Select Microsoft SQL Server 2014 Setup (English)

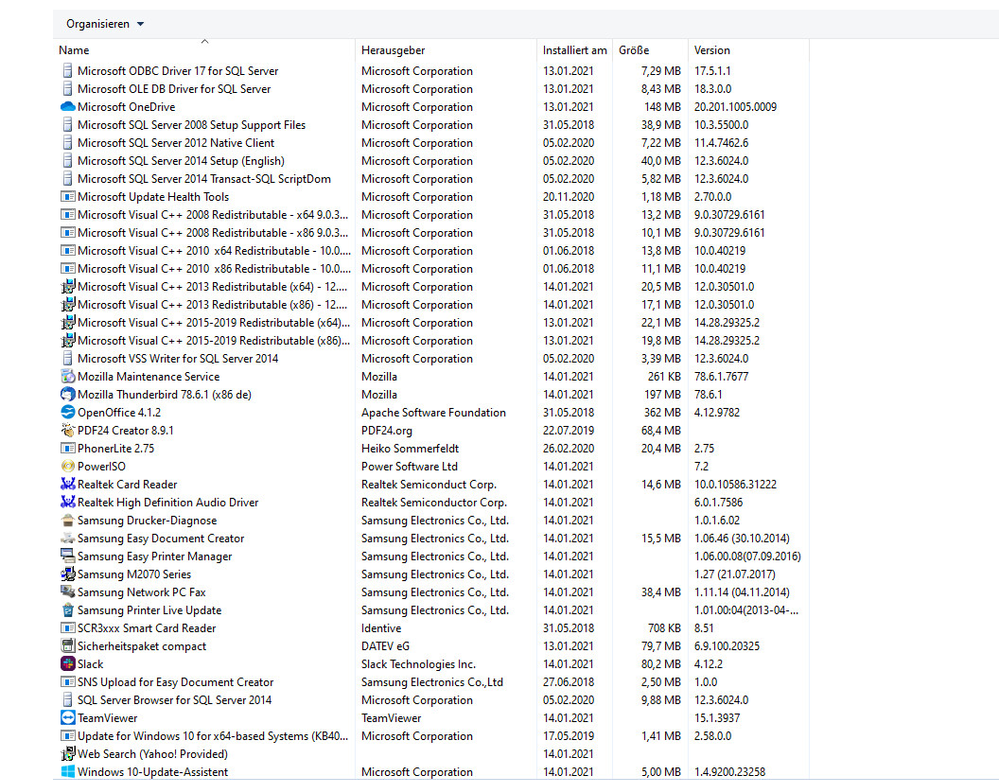coord(181,161)
